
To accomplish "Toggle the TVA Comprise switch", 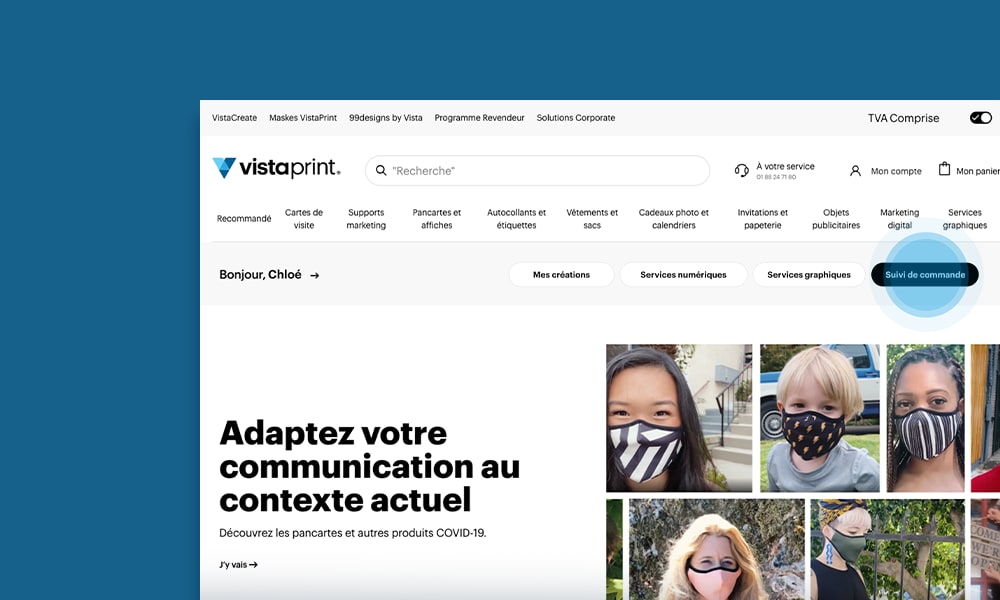I will [980, 117].
